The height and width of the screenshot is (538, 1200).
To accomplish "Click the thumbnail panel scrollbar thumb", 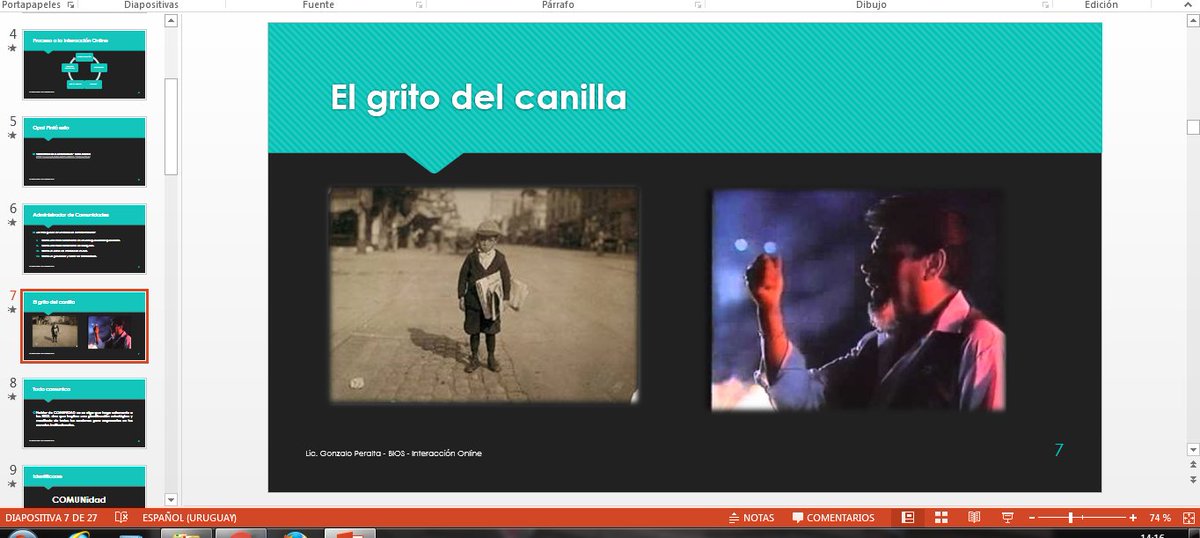I will coord(170,125).
